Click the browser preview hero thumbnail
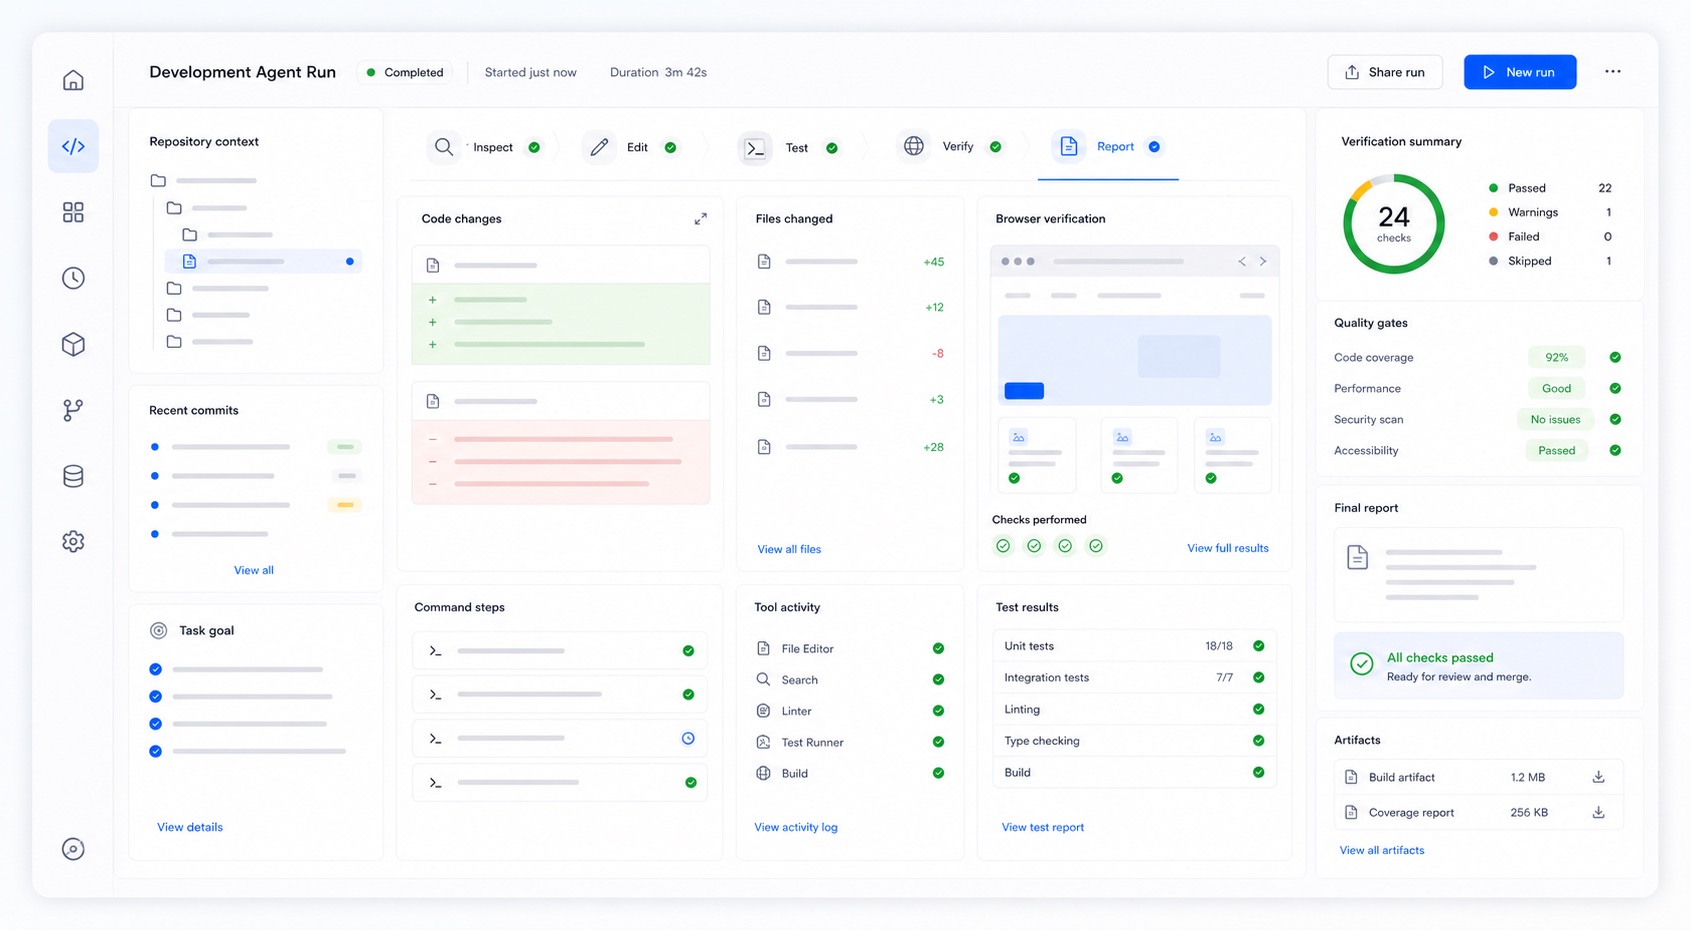This screenshot has height=930, width=1691. [1135, 360]
